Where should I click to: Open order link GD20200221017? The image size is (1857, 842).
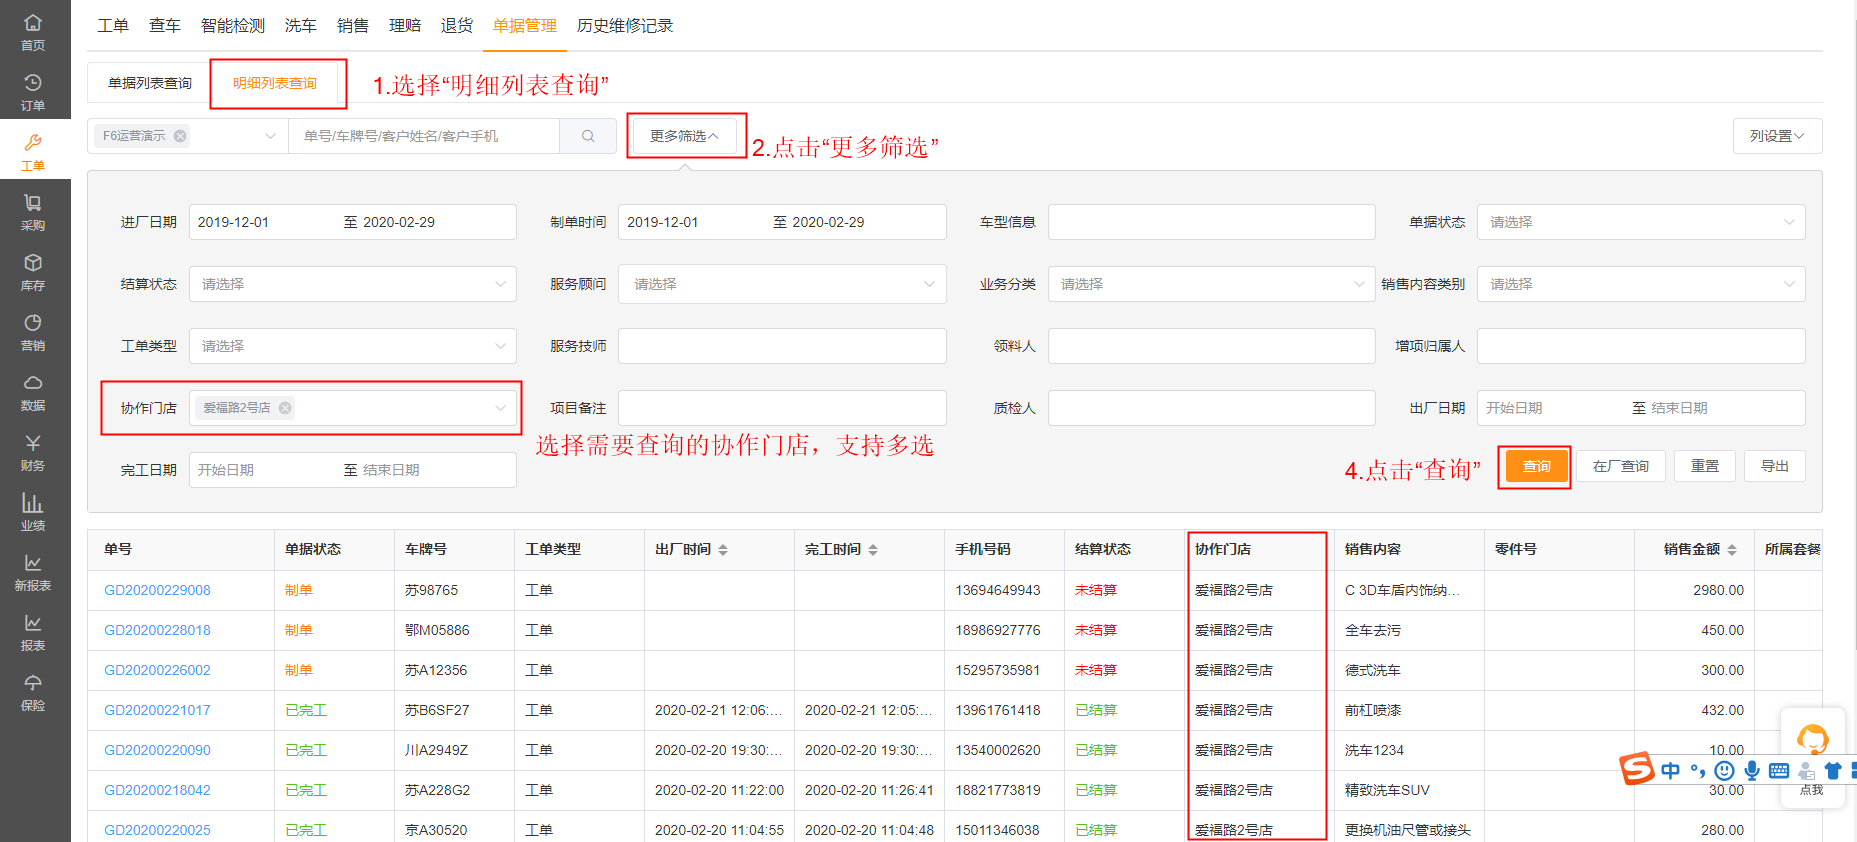pyautogui.click(x=157, y=710)
